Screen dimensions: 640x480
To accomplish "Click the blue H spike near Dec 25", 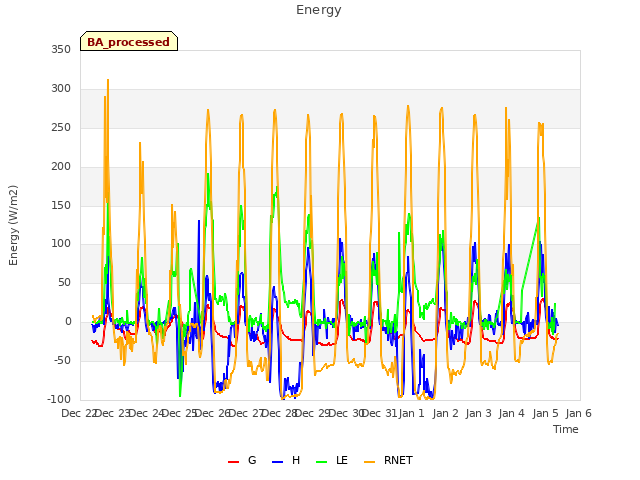I will (199, 221).
